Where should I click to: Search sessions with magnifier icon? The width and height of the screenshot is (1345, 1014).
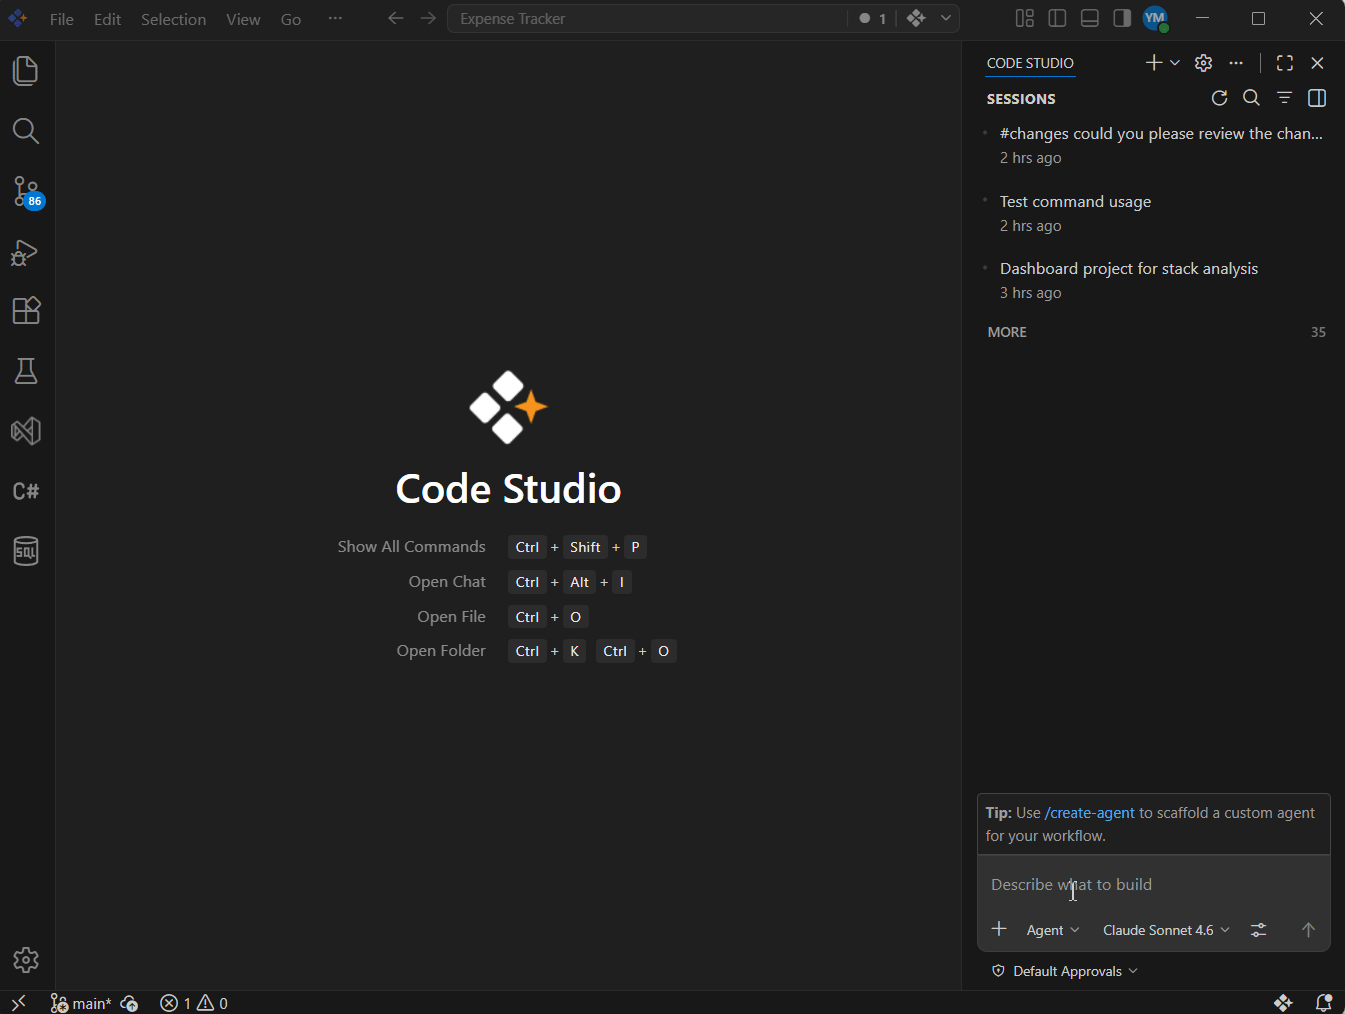coord(1251,98)
